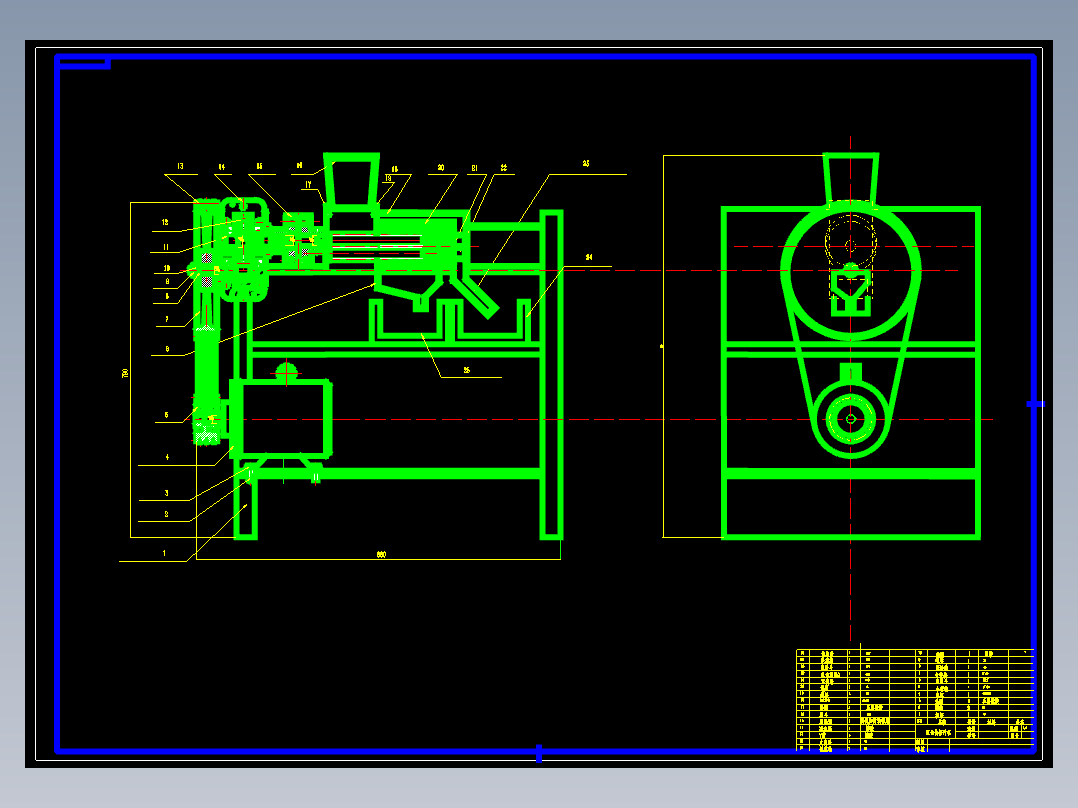Select part callout number 7

click(x=166, y=319)
